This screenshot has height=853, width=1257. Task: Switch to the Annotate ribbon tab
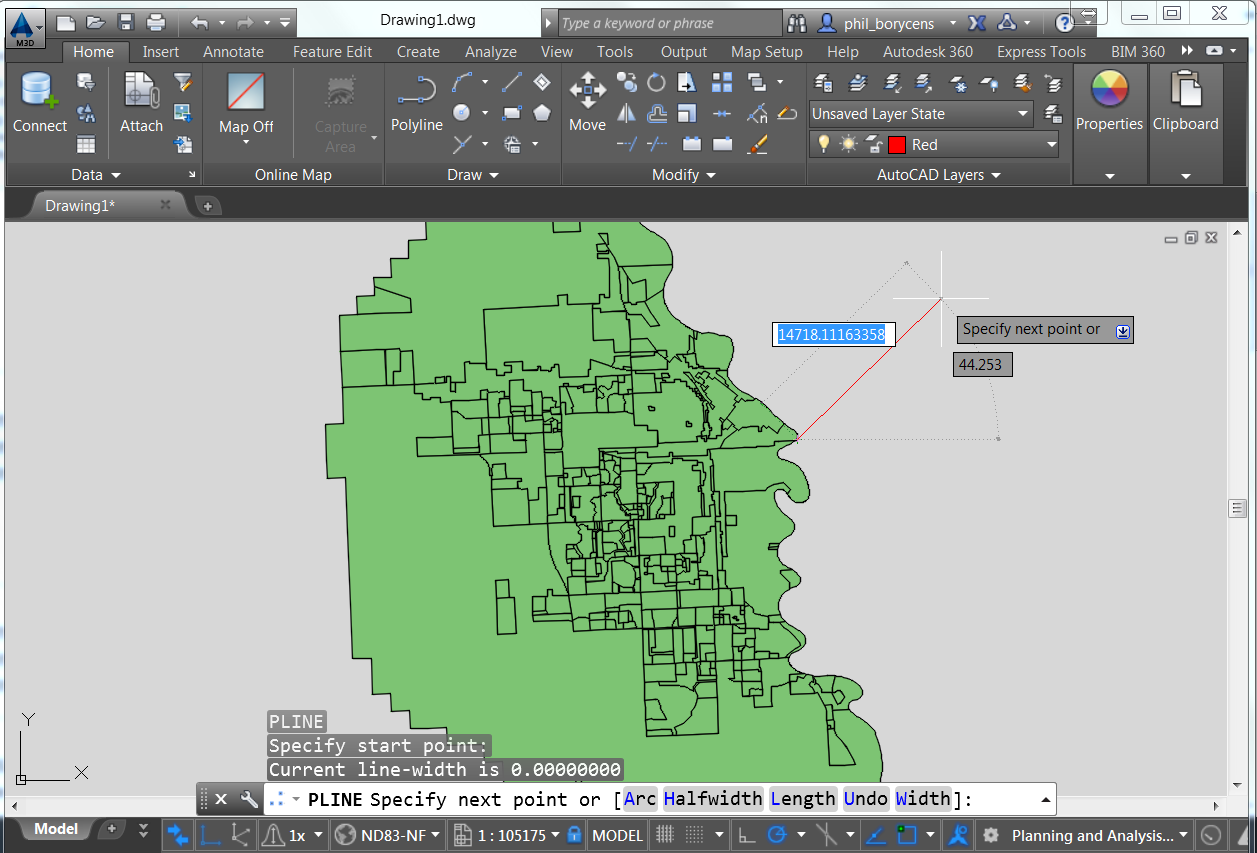coord(233,51)
